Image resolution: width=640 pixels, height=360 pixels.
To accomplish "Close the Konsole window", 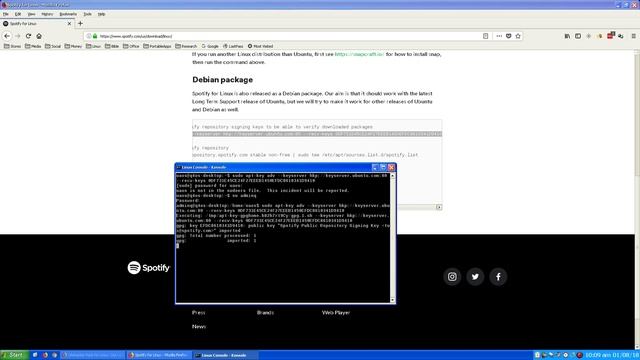I will coord(391,167).
